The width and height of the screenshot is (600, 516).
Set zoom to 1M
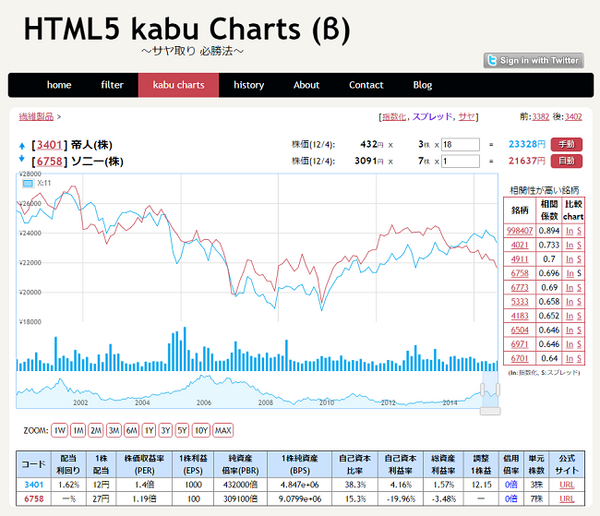78,431
